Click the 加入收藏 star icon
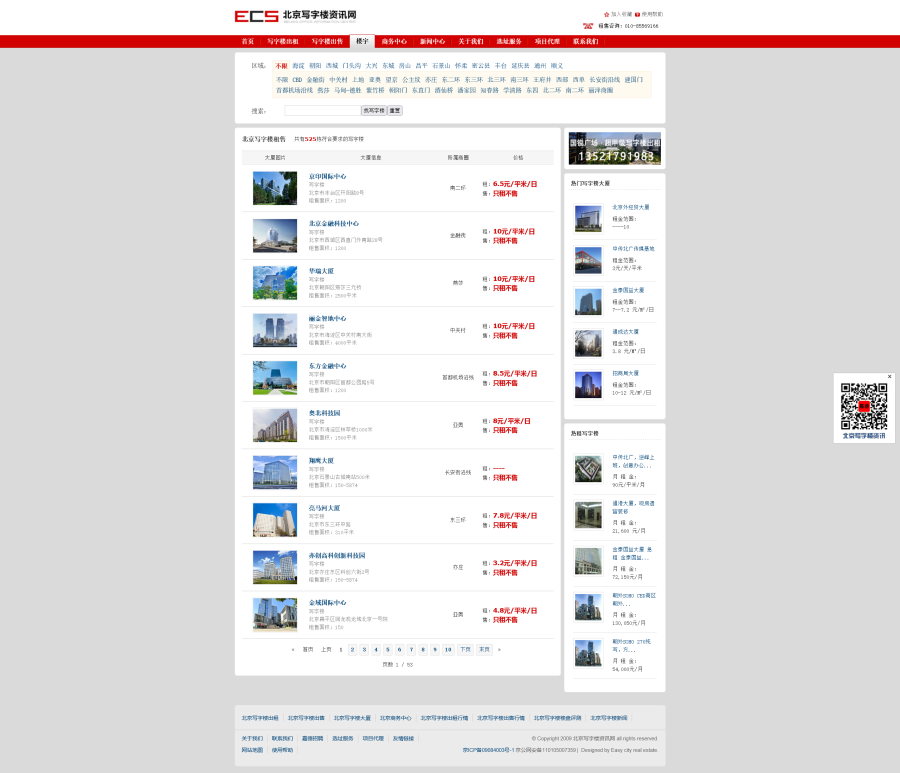 (x=606, y=14)
